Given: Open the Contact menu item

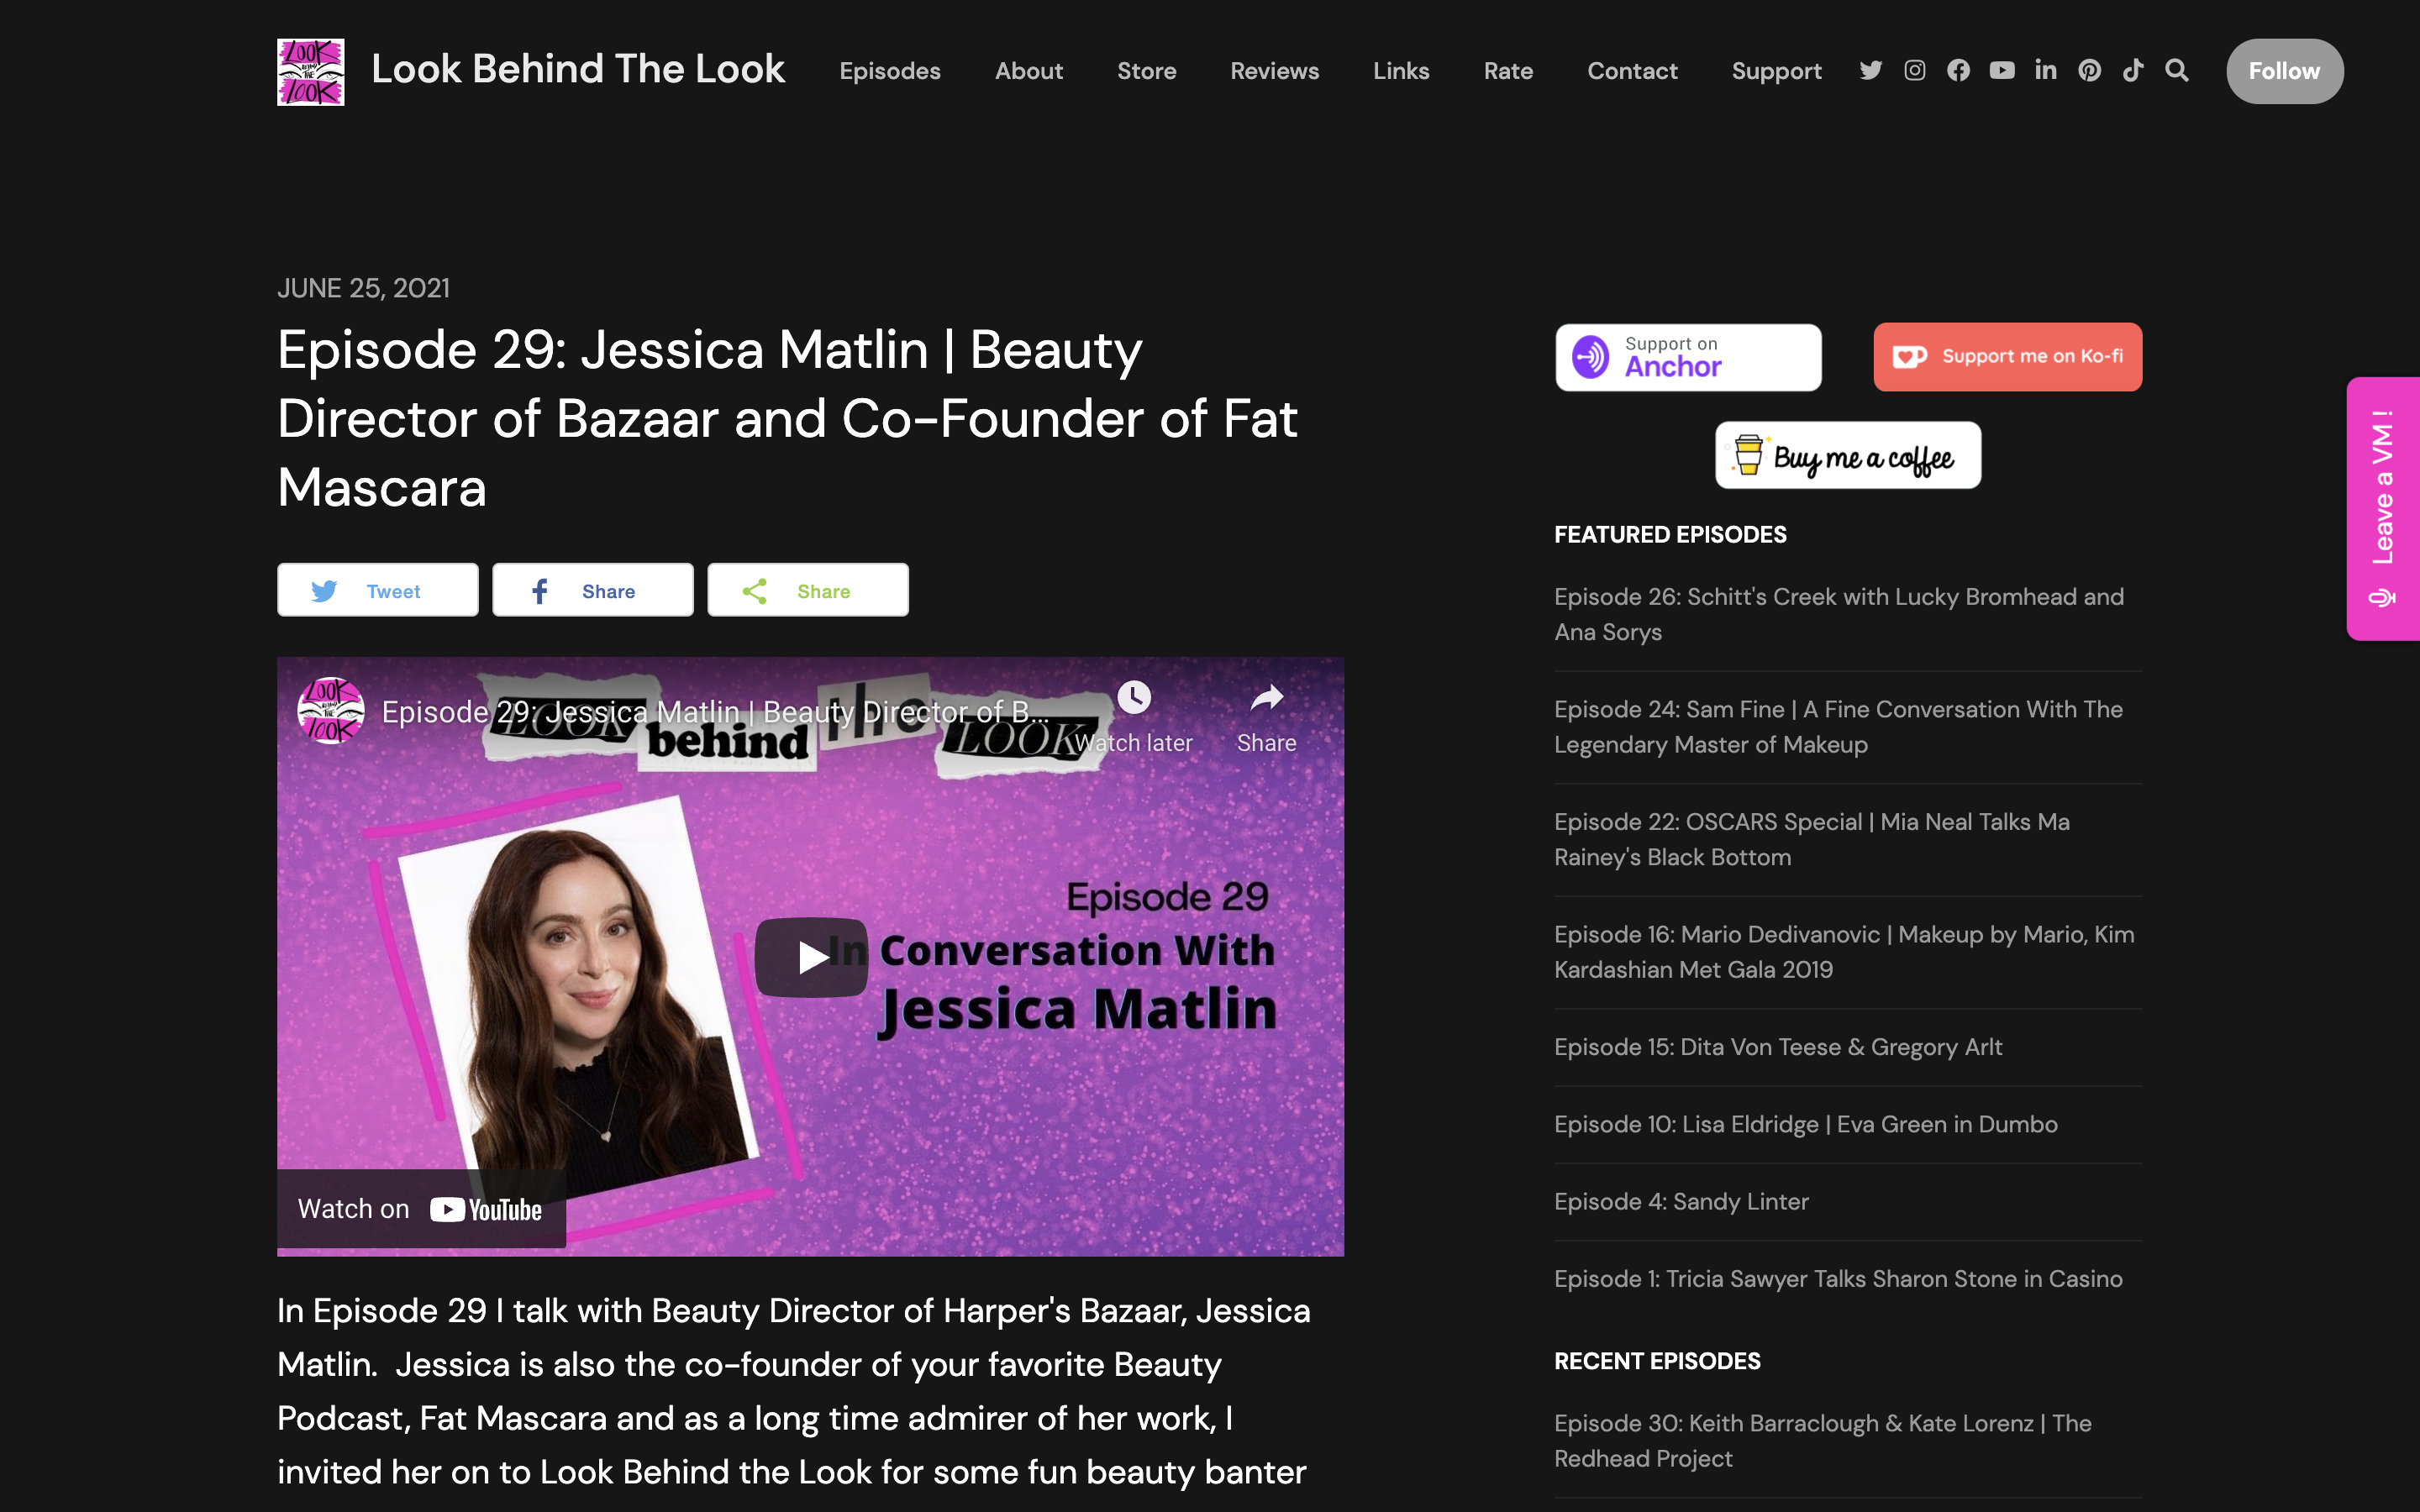Looking at the screenshot, I should pos(1632,71).
